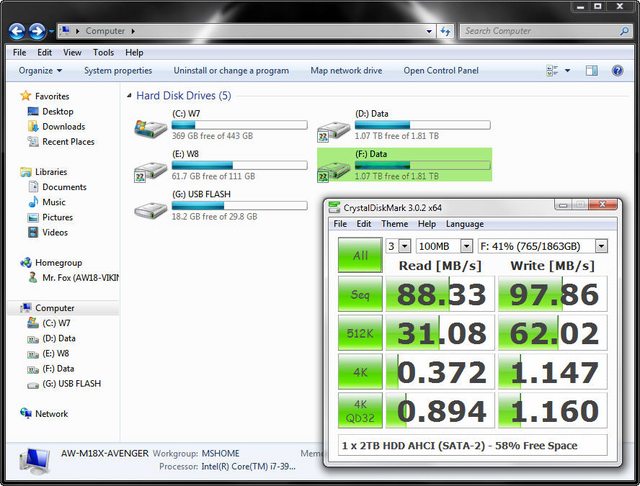The height and width of the screenshot is (486, 640).
Task: Run the 4K QD32 test
Action: click(357, 409)
